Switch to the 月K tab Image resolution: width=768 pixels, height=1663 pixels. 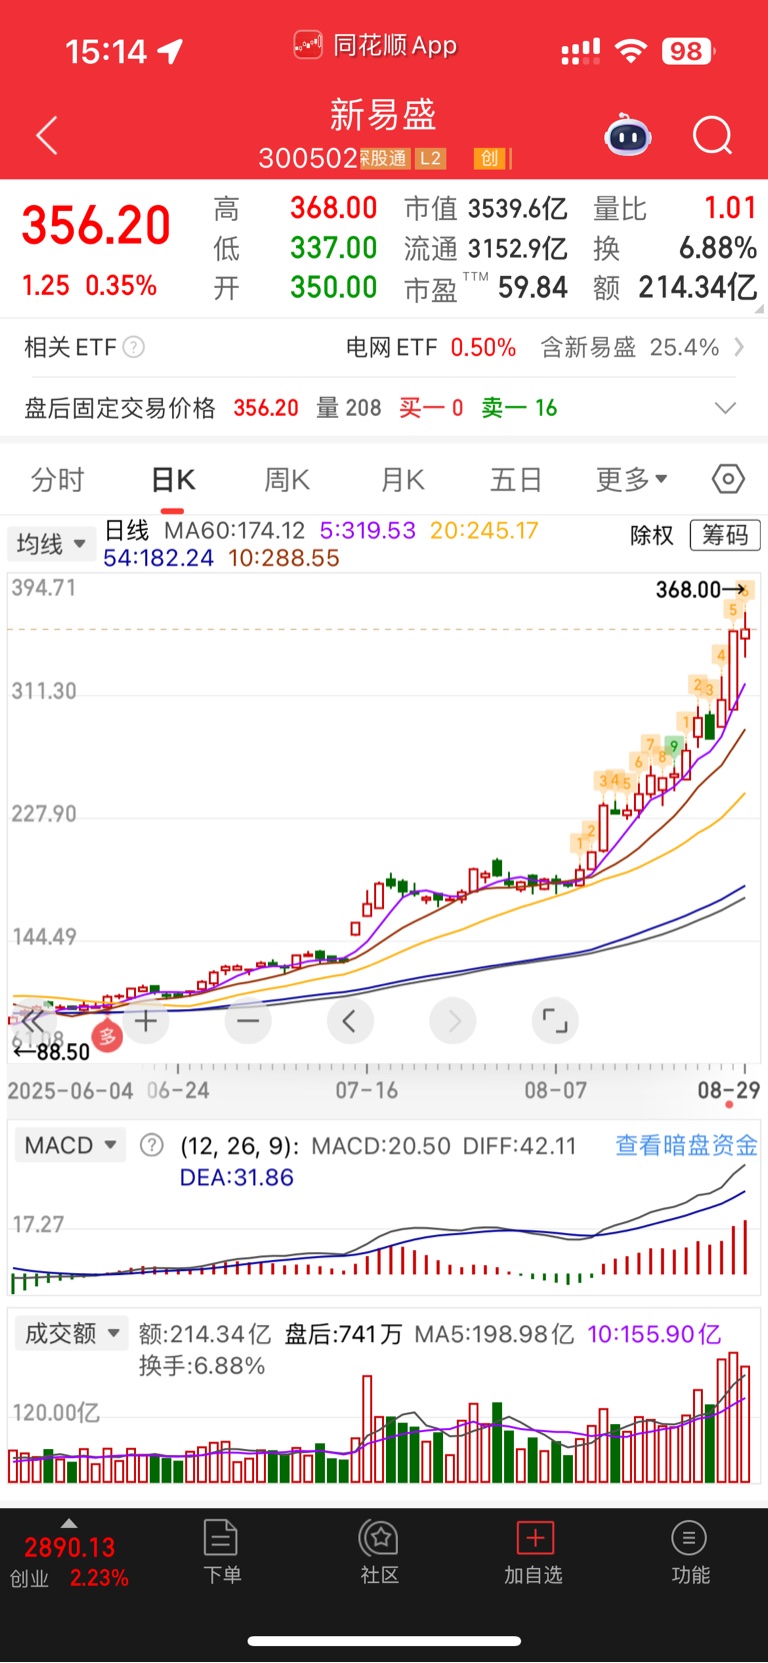pyautogui.click(x=403, y=480)
